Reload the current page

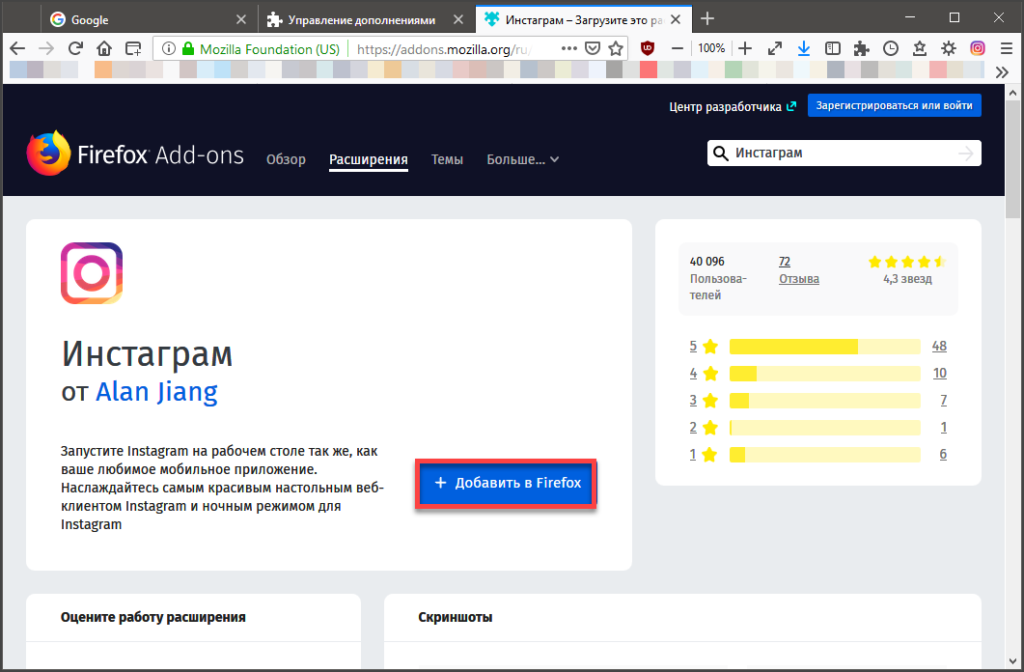[76, 48]
